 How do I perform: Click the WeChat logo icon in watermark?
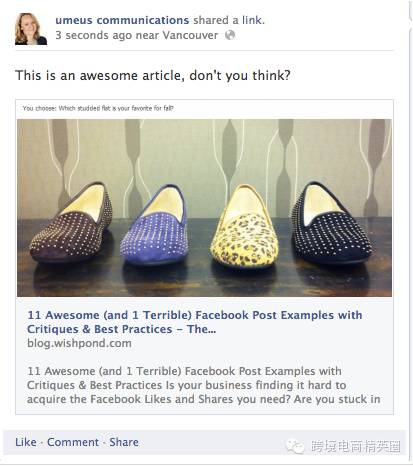click(295, 446)
